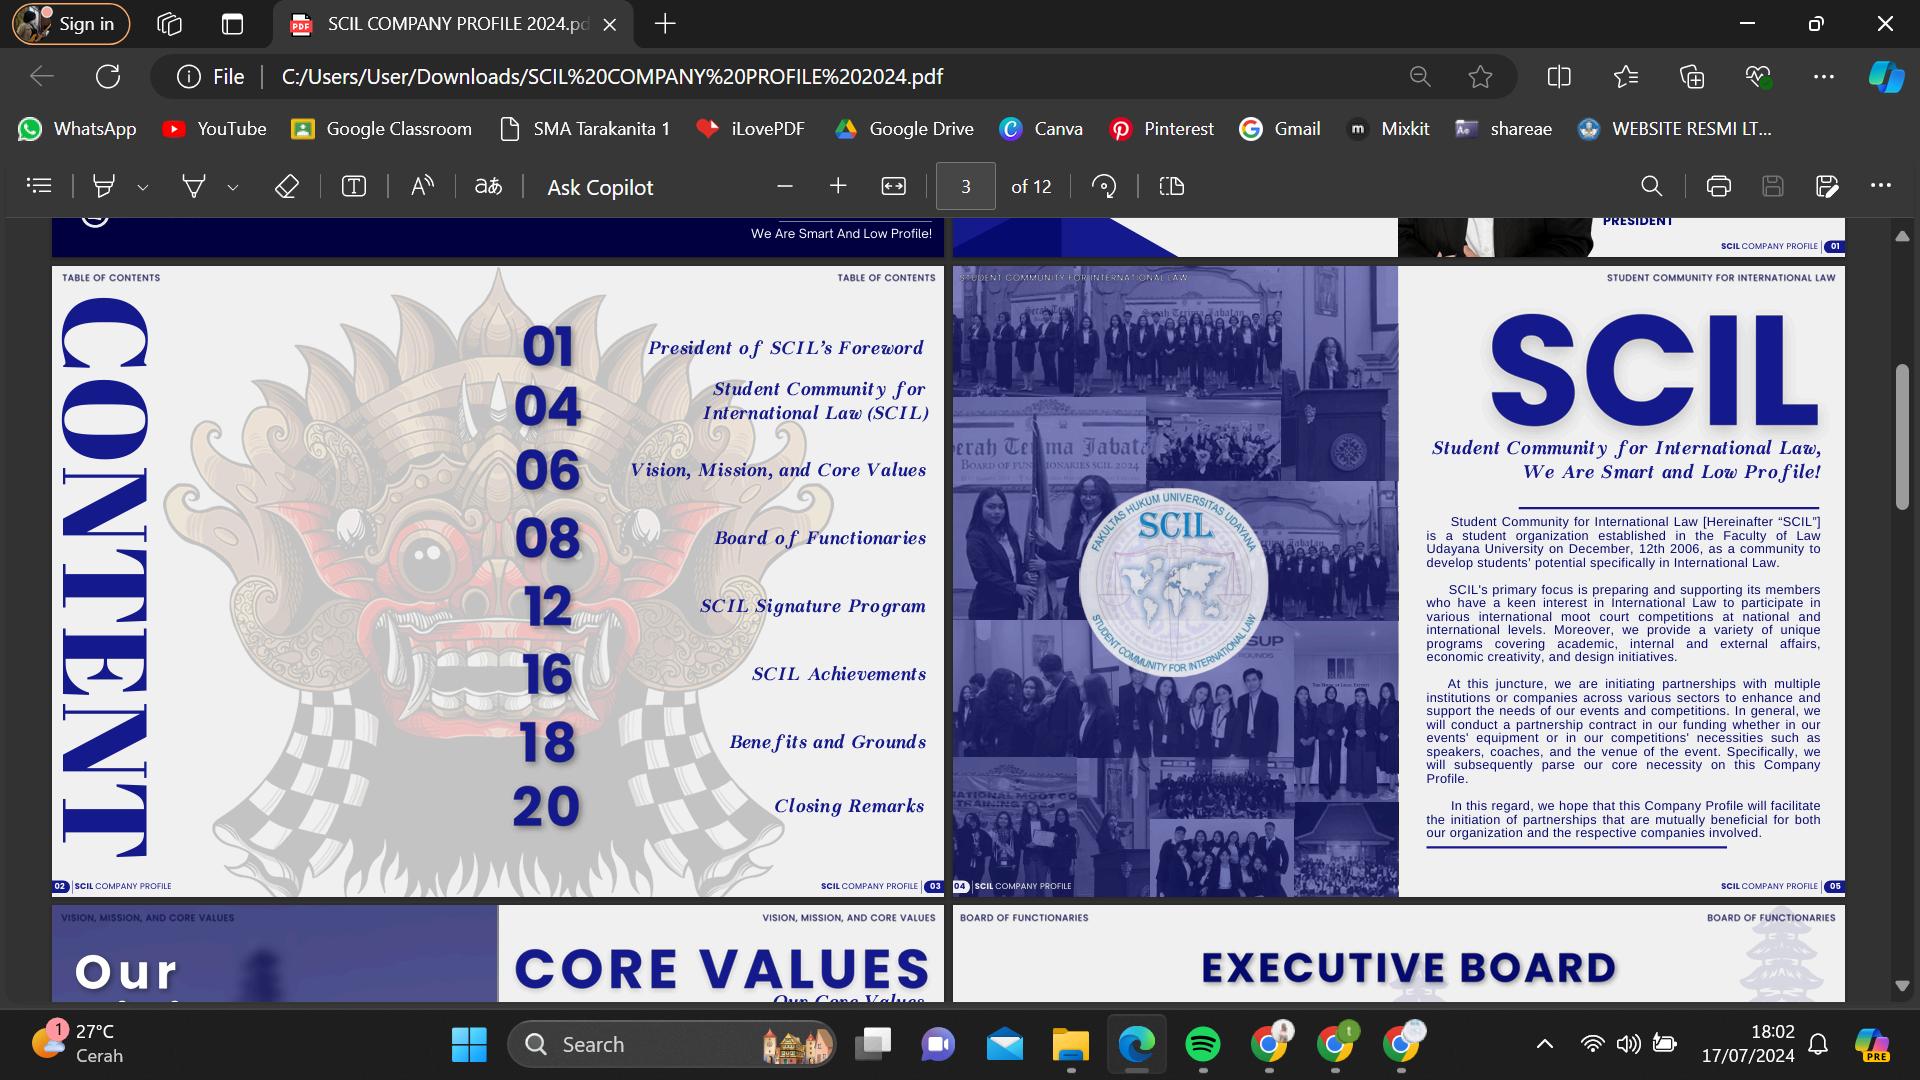Open the PDF table of contents sidebar

coord(39,186)
